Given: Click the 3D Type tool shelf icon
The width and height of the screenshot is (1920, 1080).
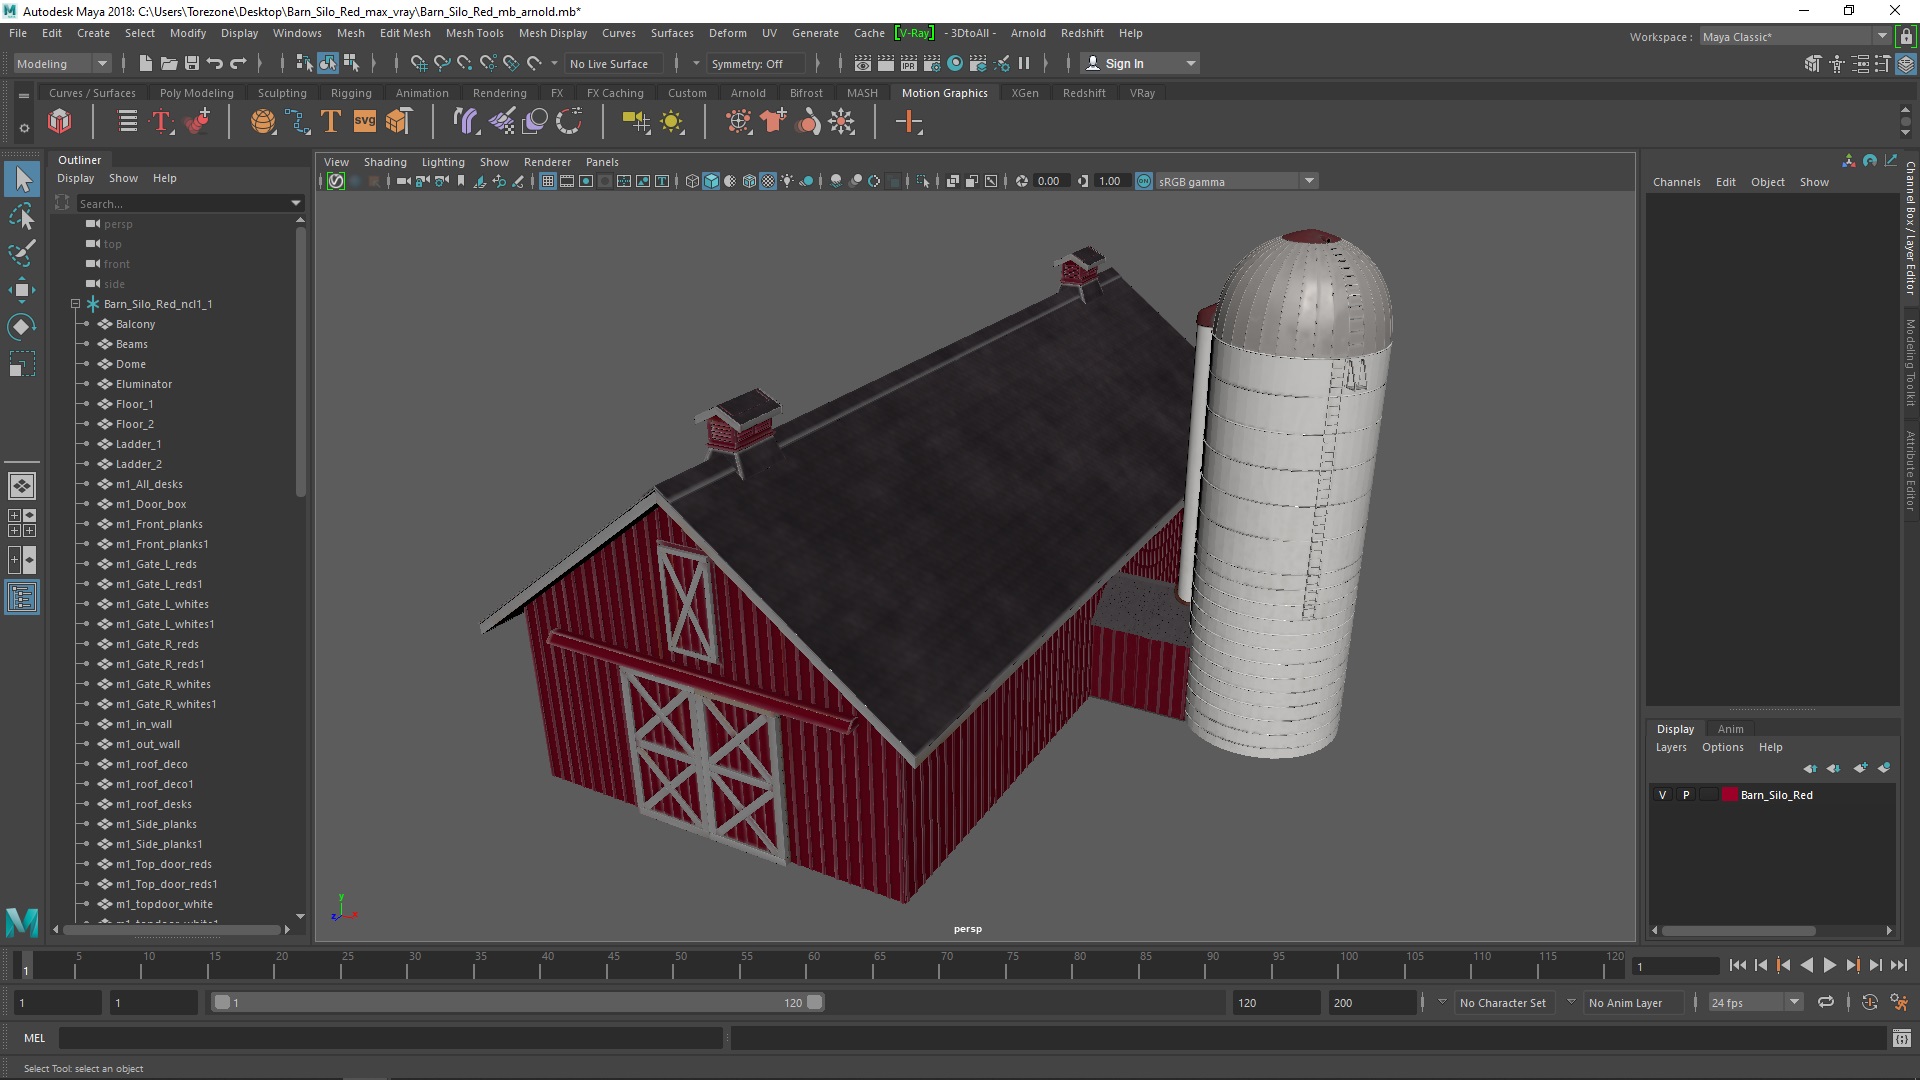Looking at the screenshot, I should (x=331, y=122).
